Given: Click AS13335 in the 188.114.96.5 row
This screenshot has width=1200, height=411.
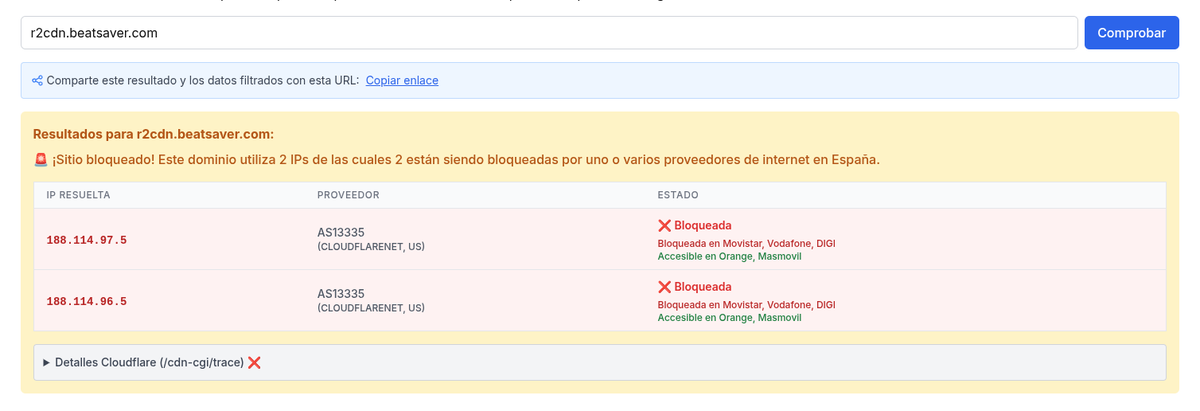Looking at the screenshot, I should coord(341,294).
